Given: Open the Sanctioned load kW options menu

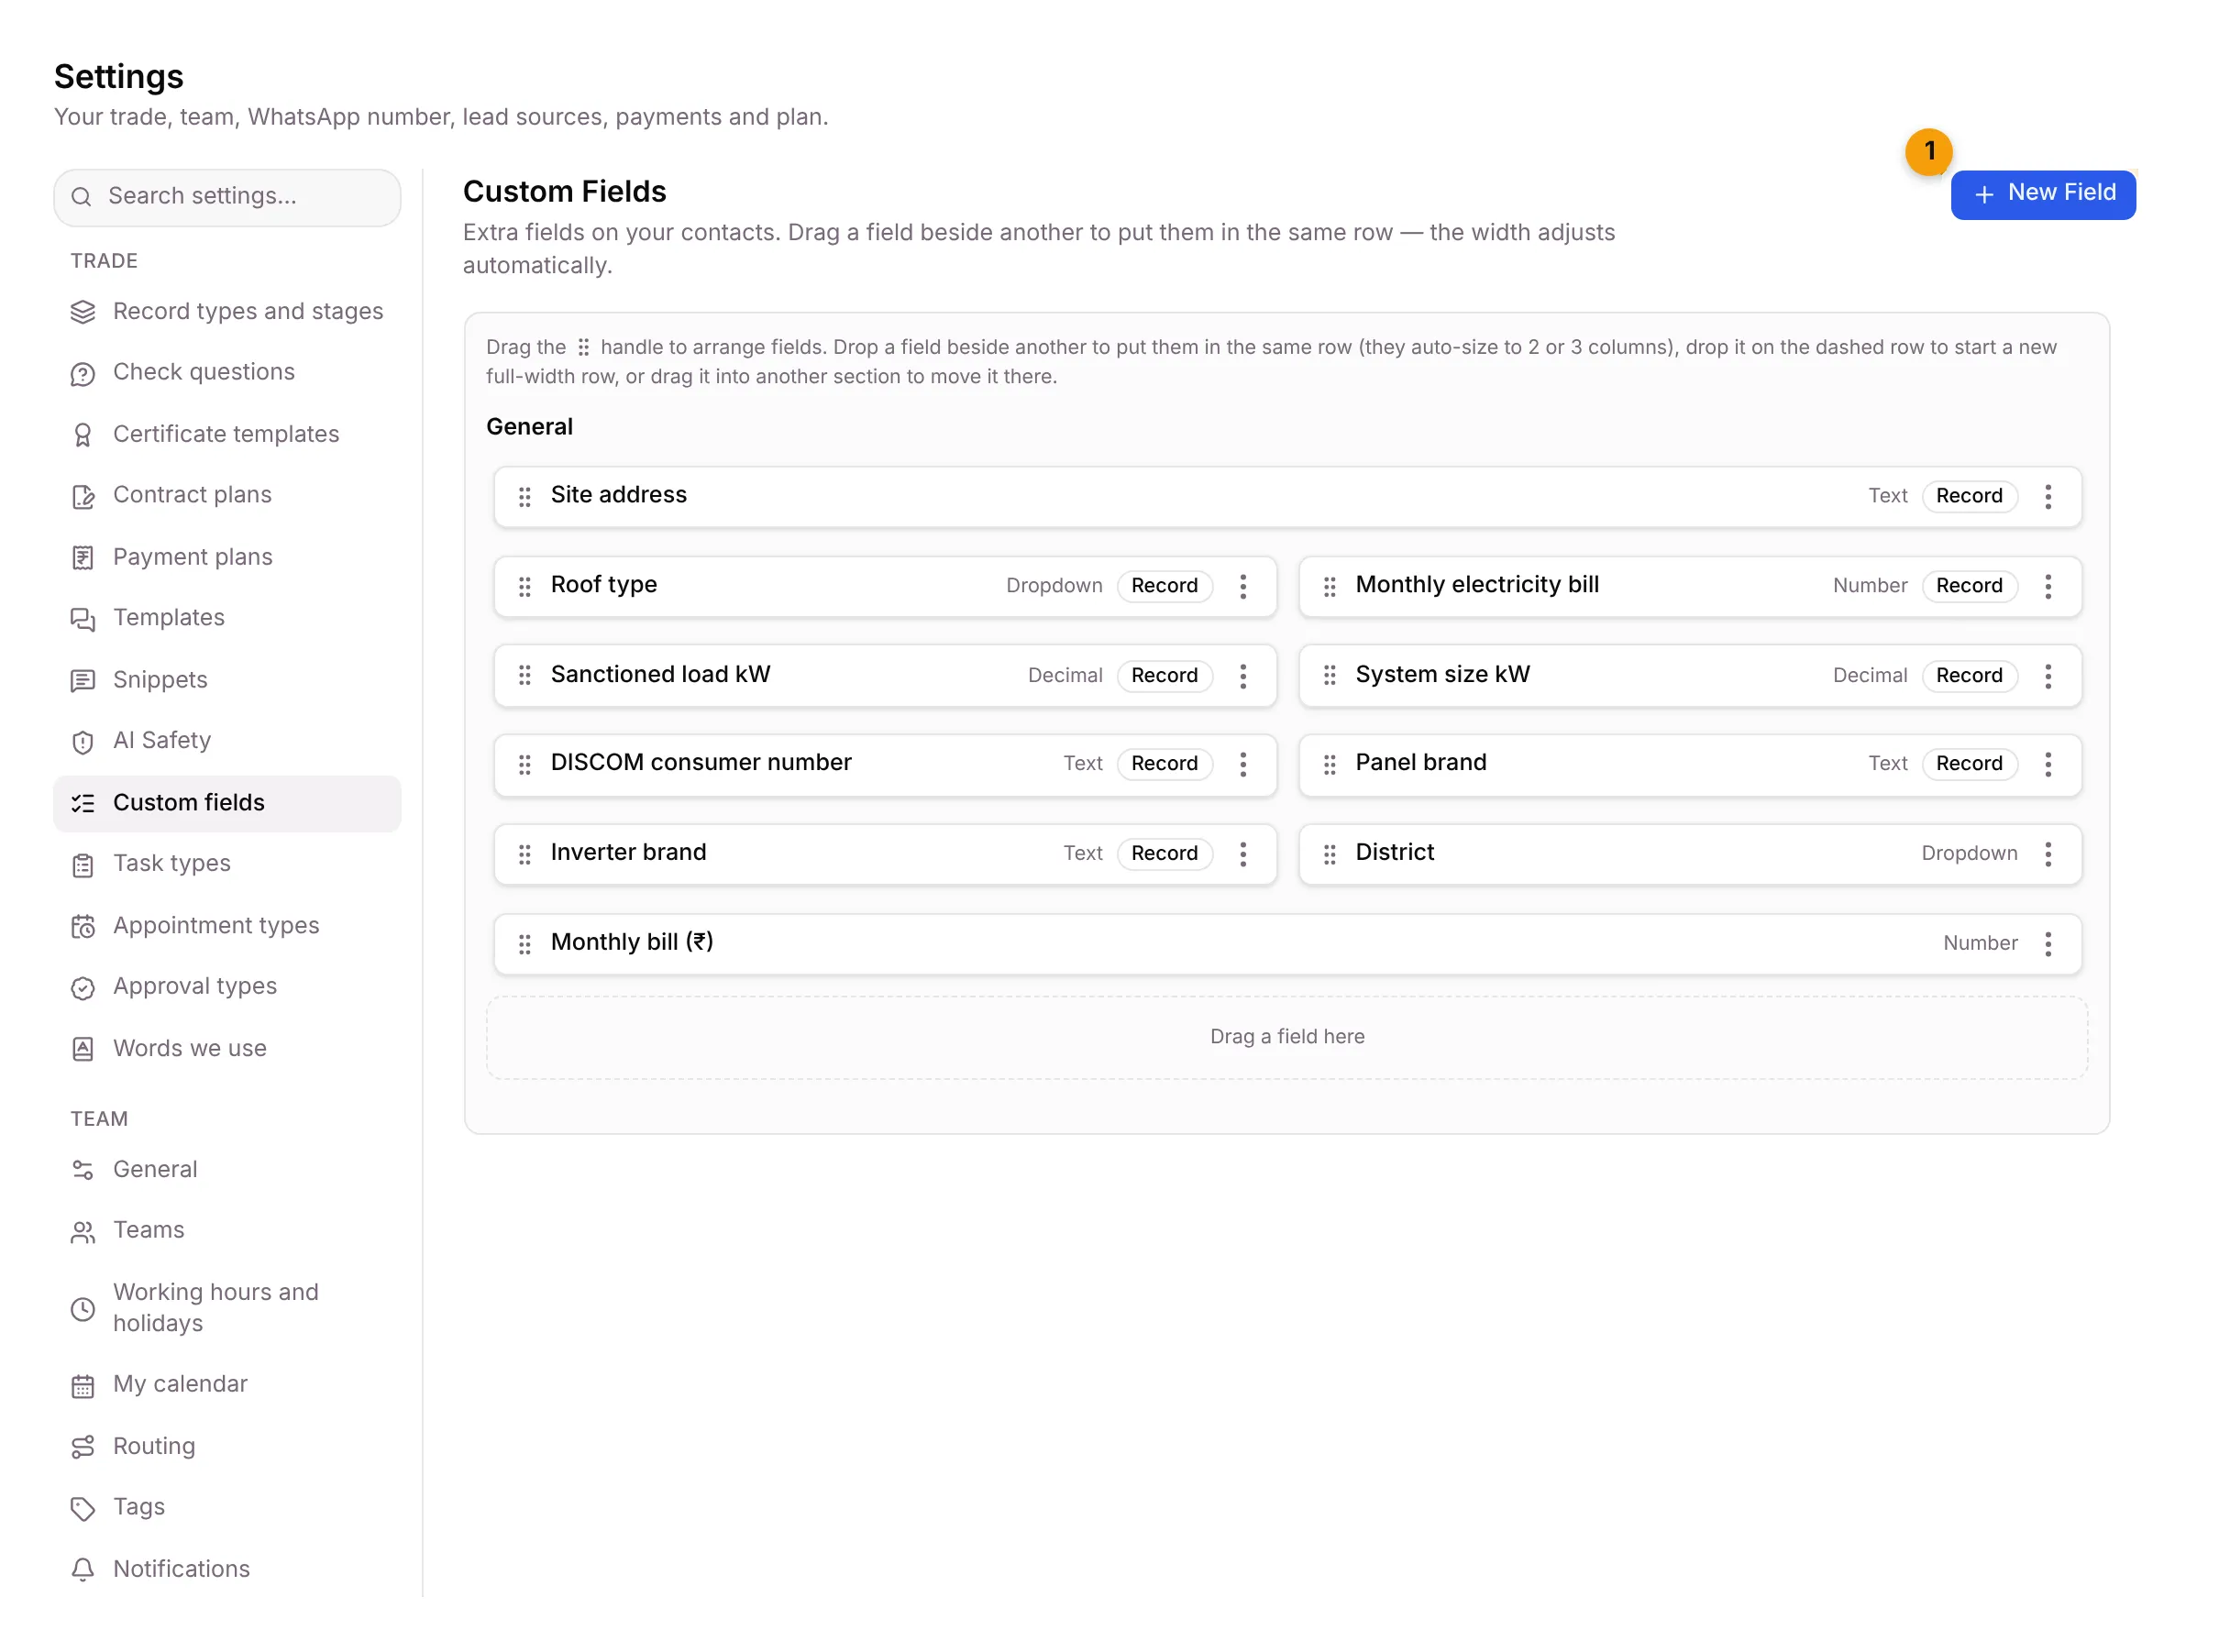Looking at the screenshot, I should (x=1242, y=676).
